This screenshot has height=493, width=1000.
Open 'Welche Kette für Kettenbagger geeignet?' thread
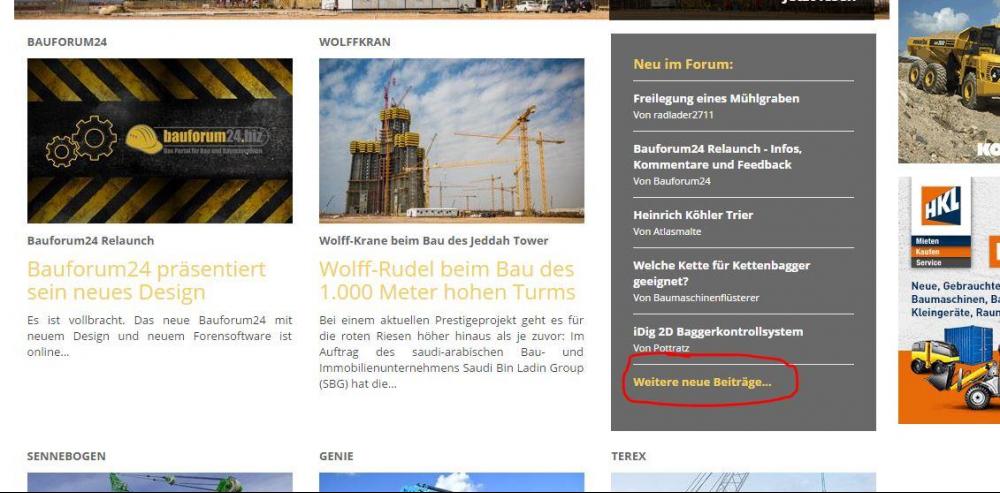pyautogui.click(x=721, y=273)
